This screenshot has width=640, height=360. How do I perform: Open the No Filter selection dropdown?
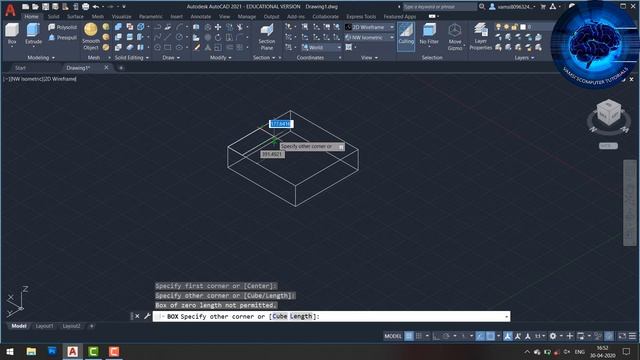[429, 35]
